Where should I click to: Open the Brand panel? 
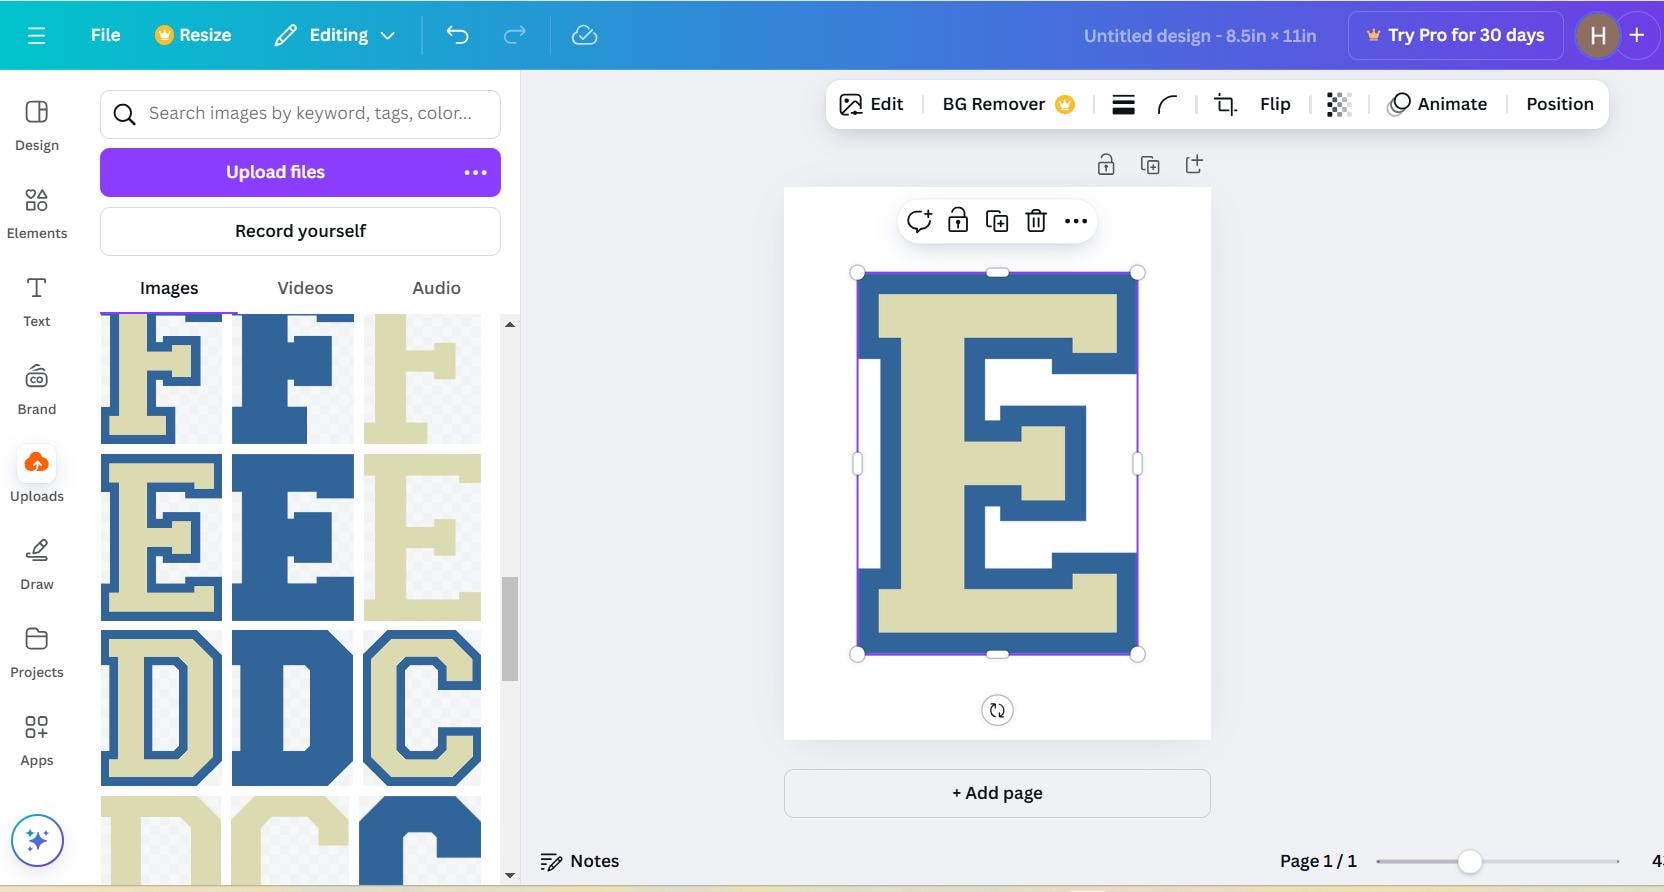click(x=37, y=389)
